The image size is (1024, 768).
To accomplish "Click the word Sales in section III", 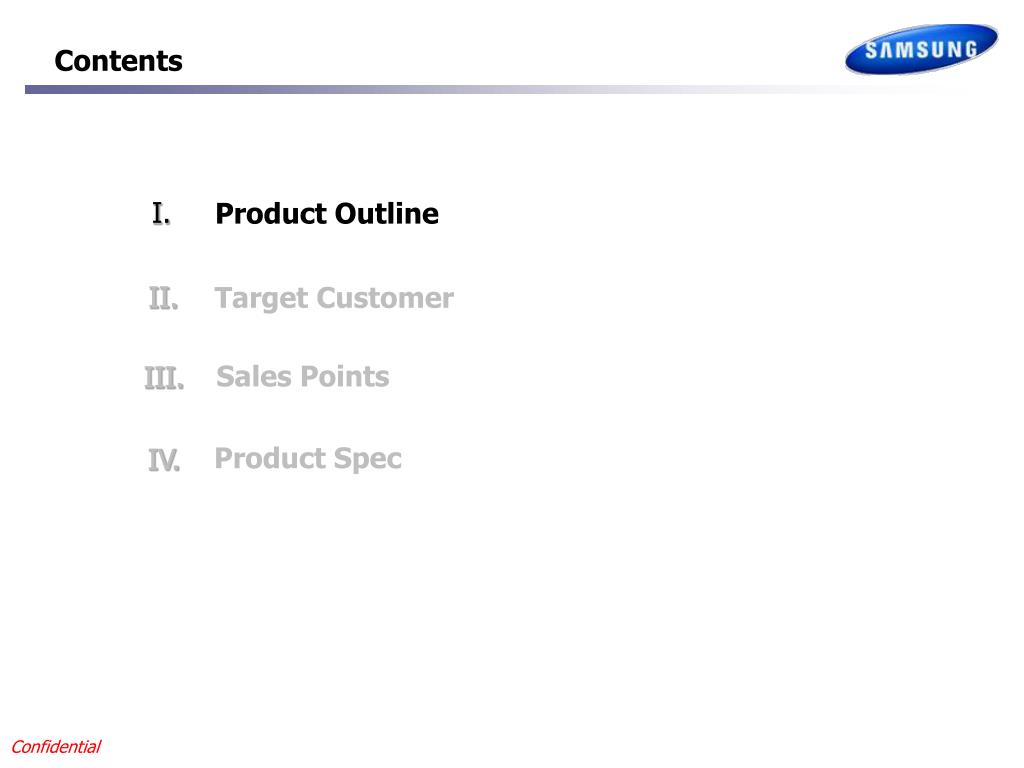I will (x=254, y=377).
